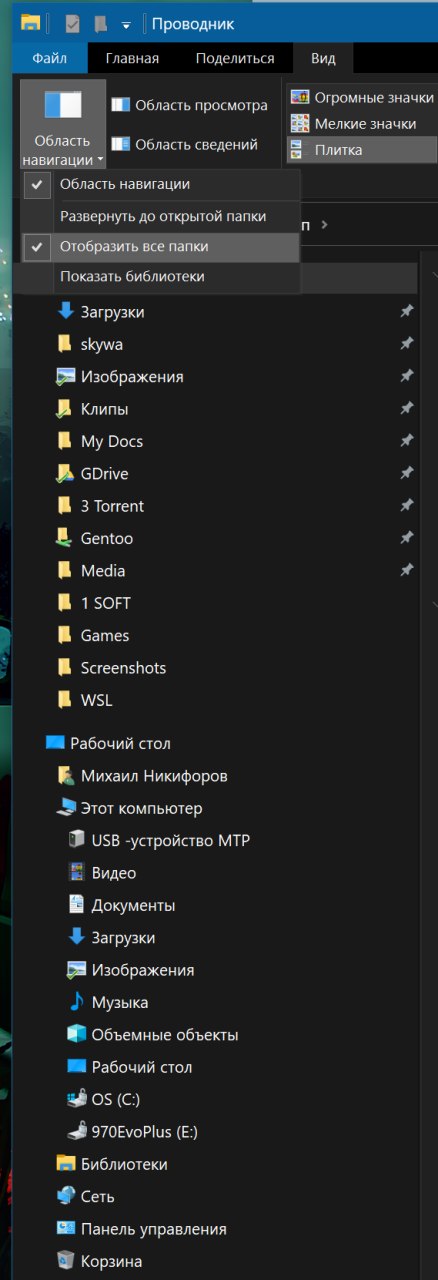The height and width of the screenshot is (1280, 438).
Task: Click the pin icon next to Клипы
Action: 406,409
